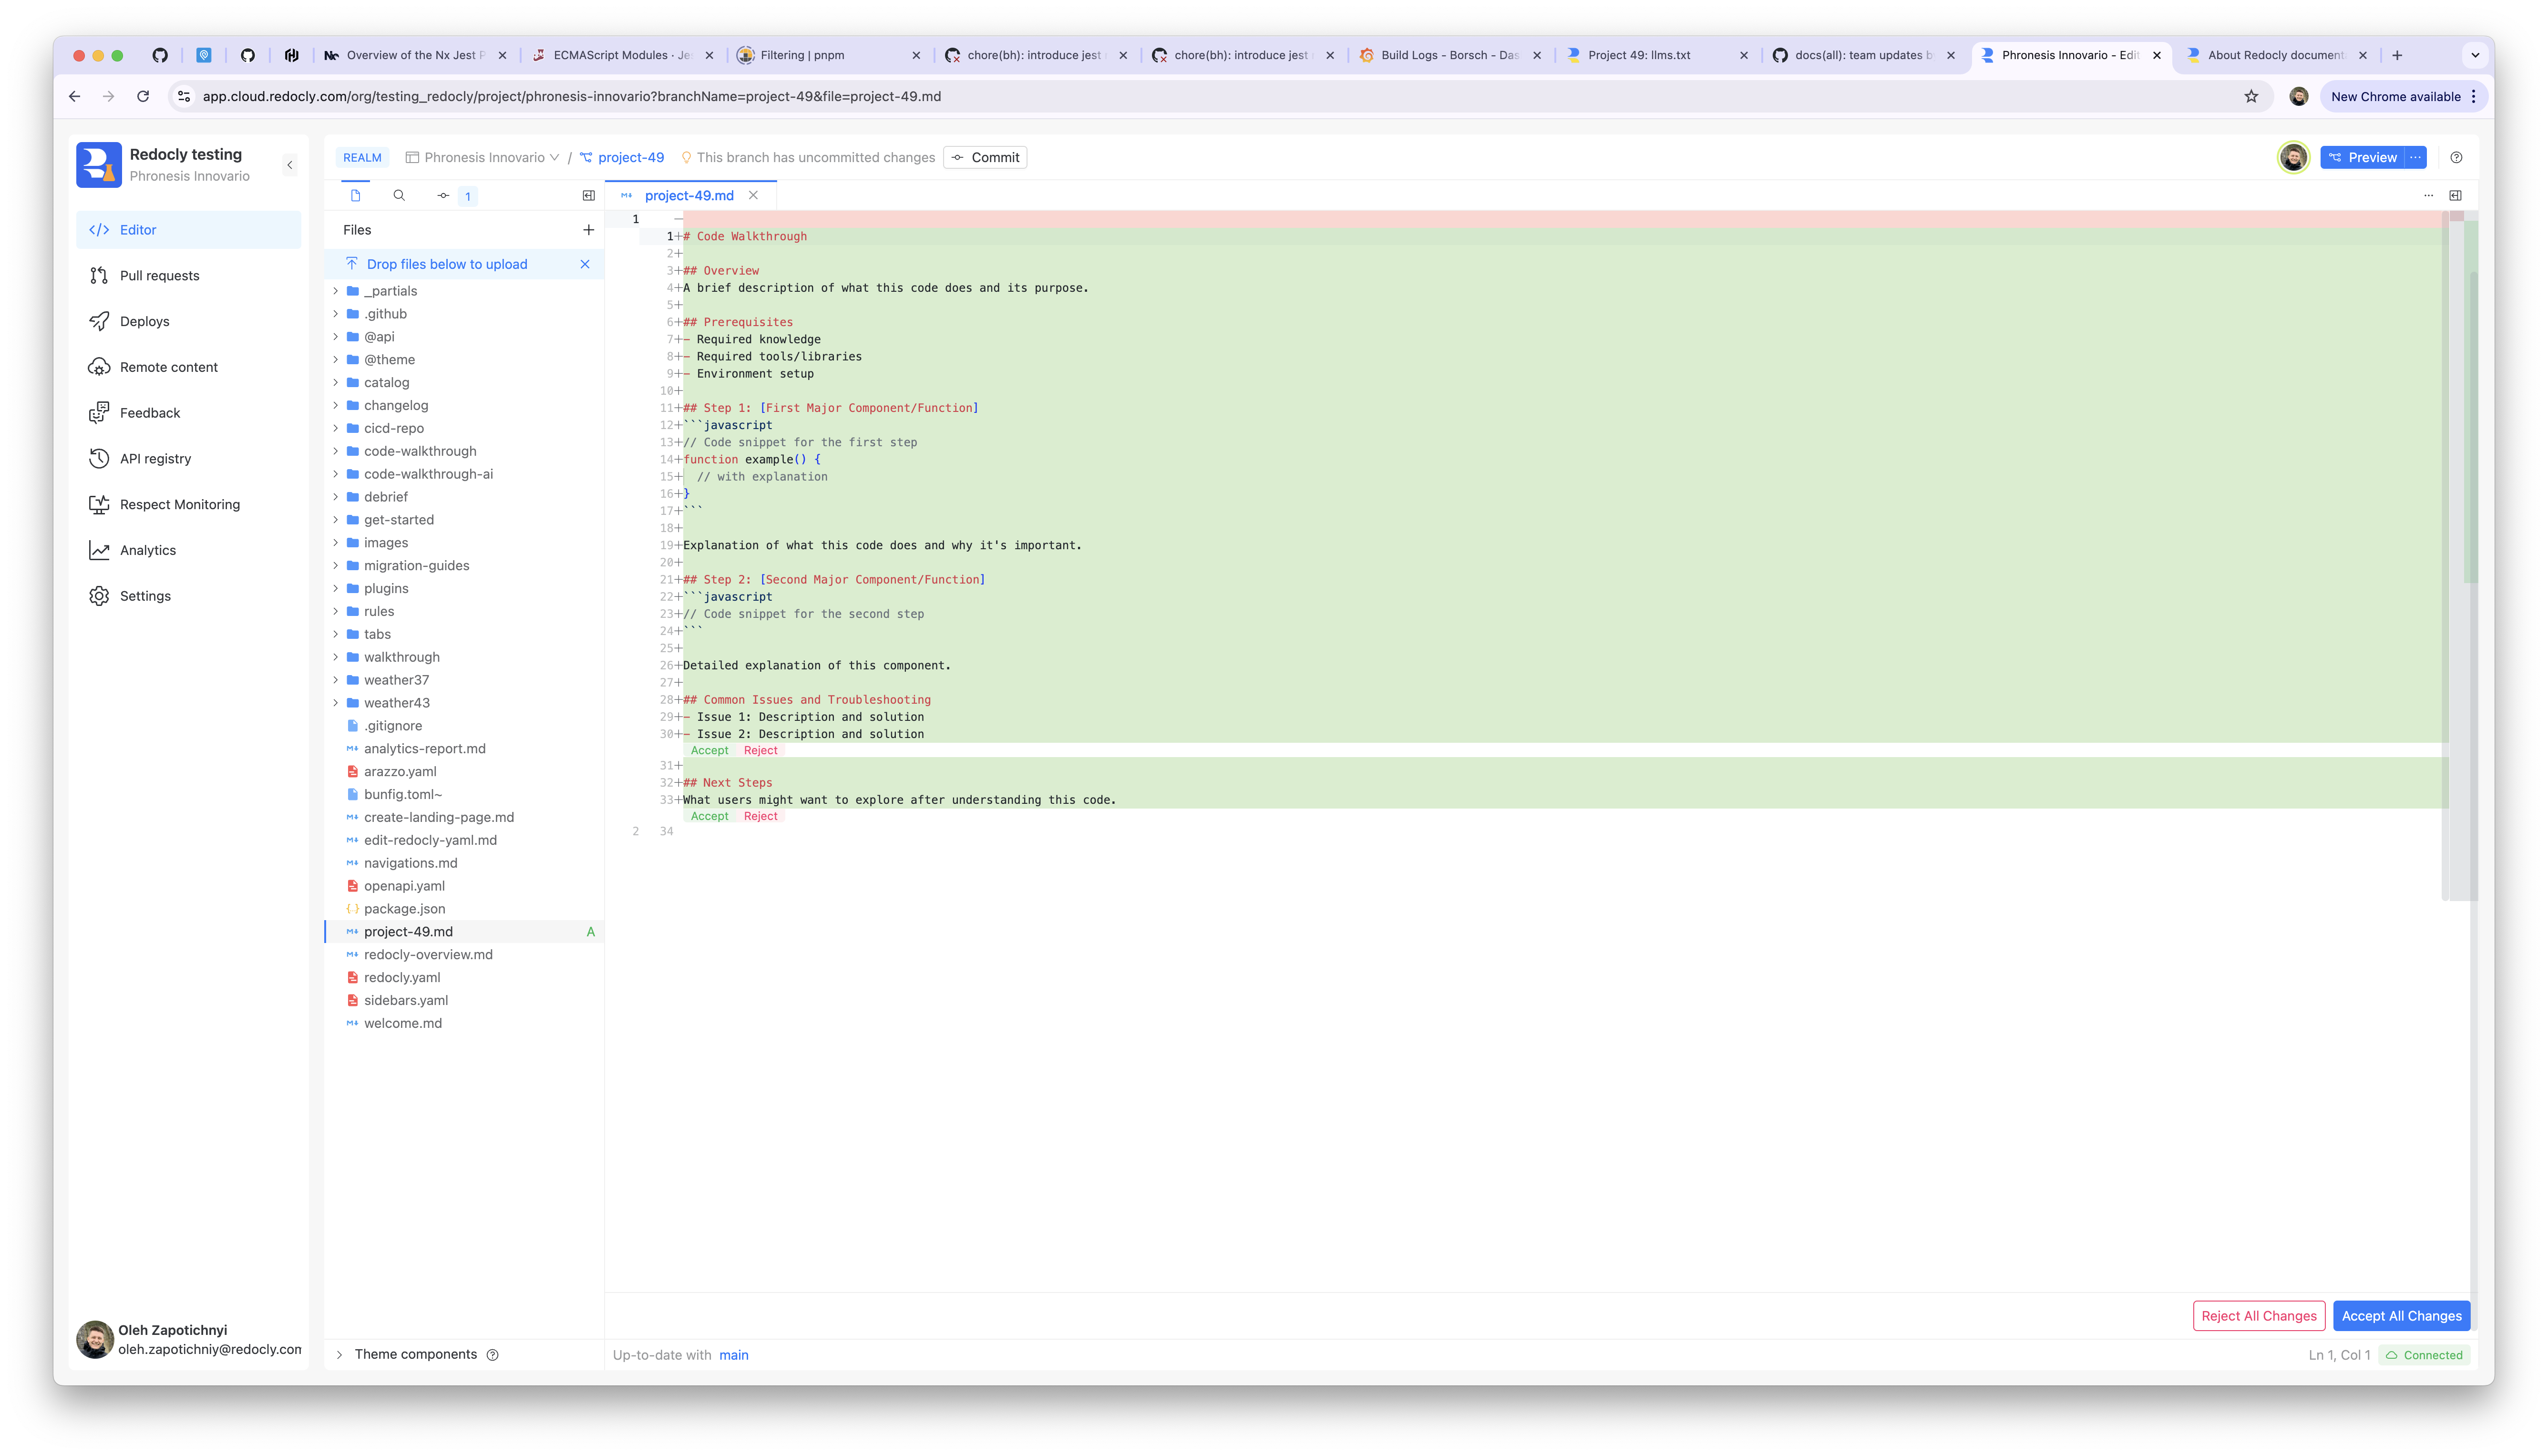The width and height of the screenshot is (2548, 1456).
Task: Reject the Next Steps change block
Action: (x=760, y=817)
